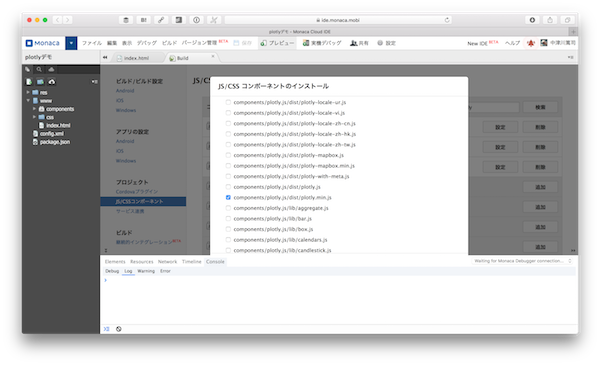Click the file tree options icon
Screen dimensions: 600x365
tap(95, 81)
